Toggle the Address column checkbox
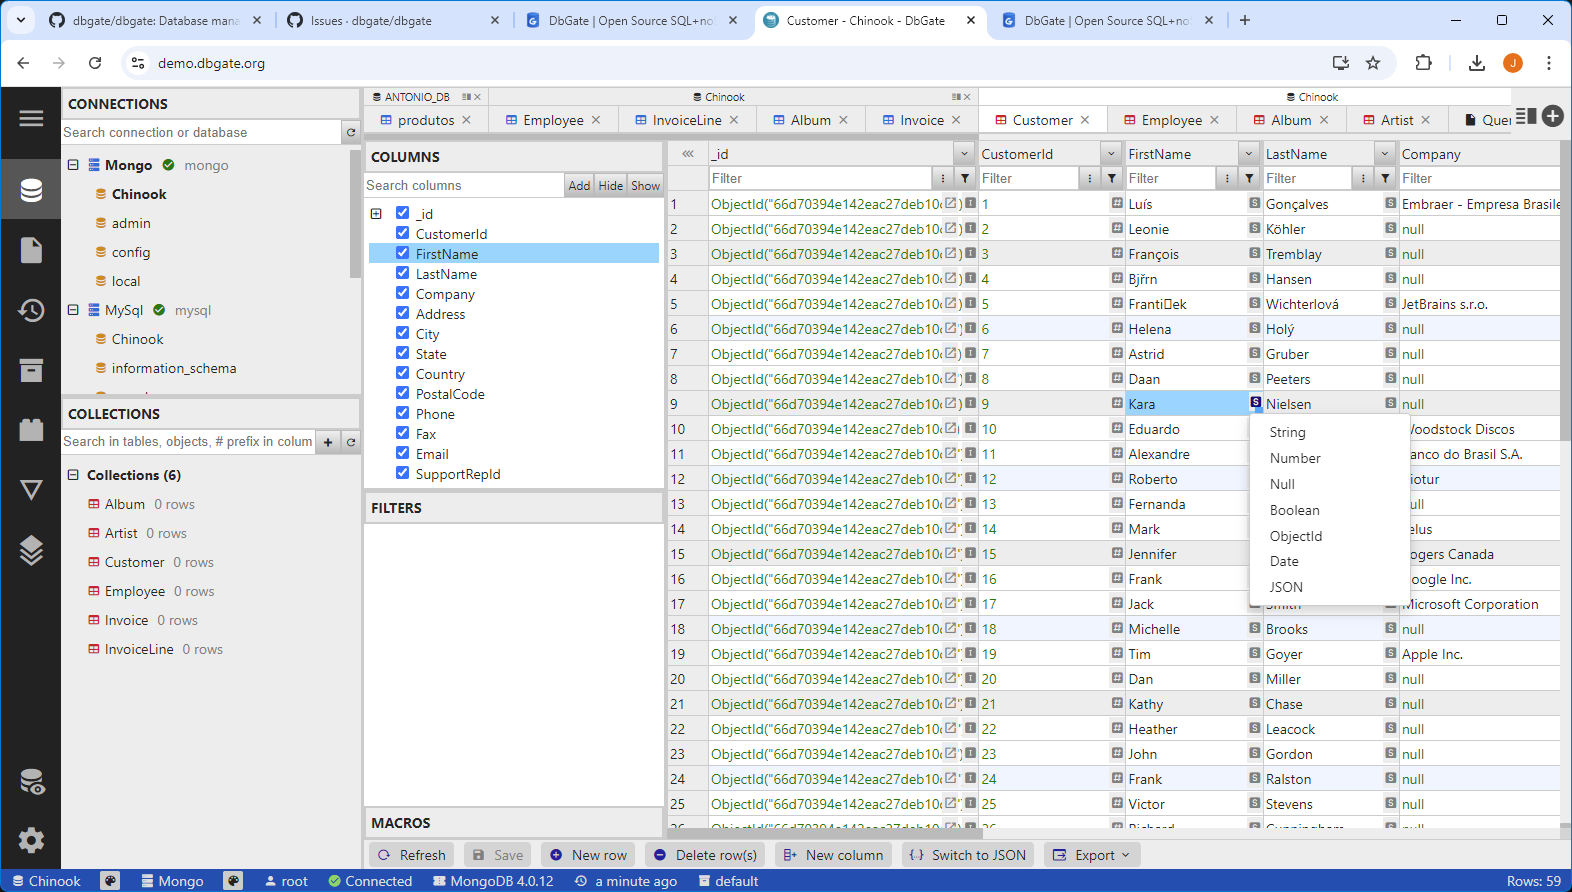This screenshot has height=892, width=1572. 402,313
